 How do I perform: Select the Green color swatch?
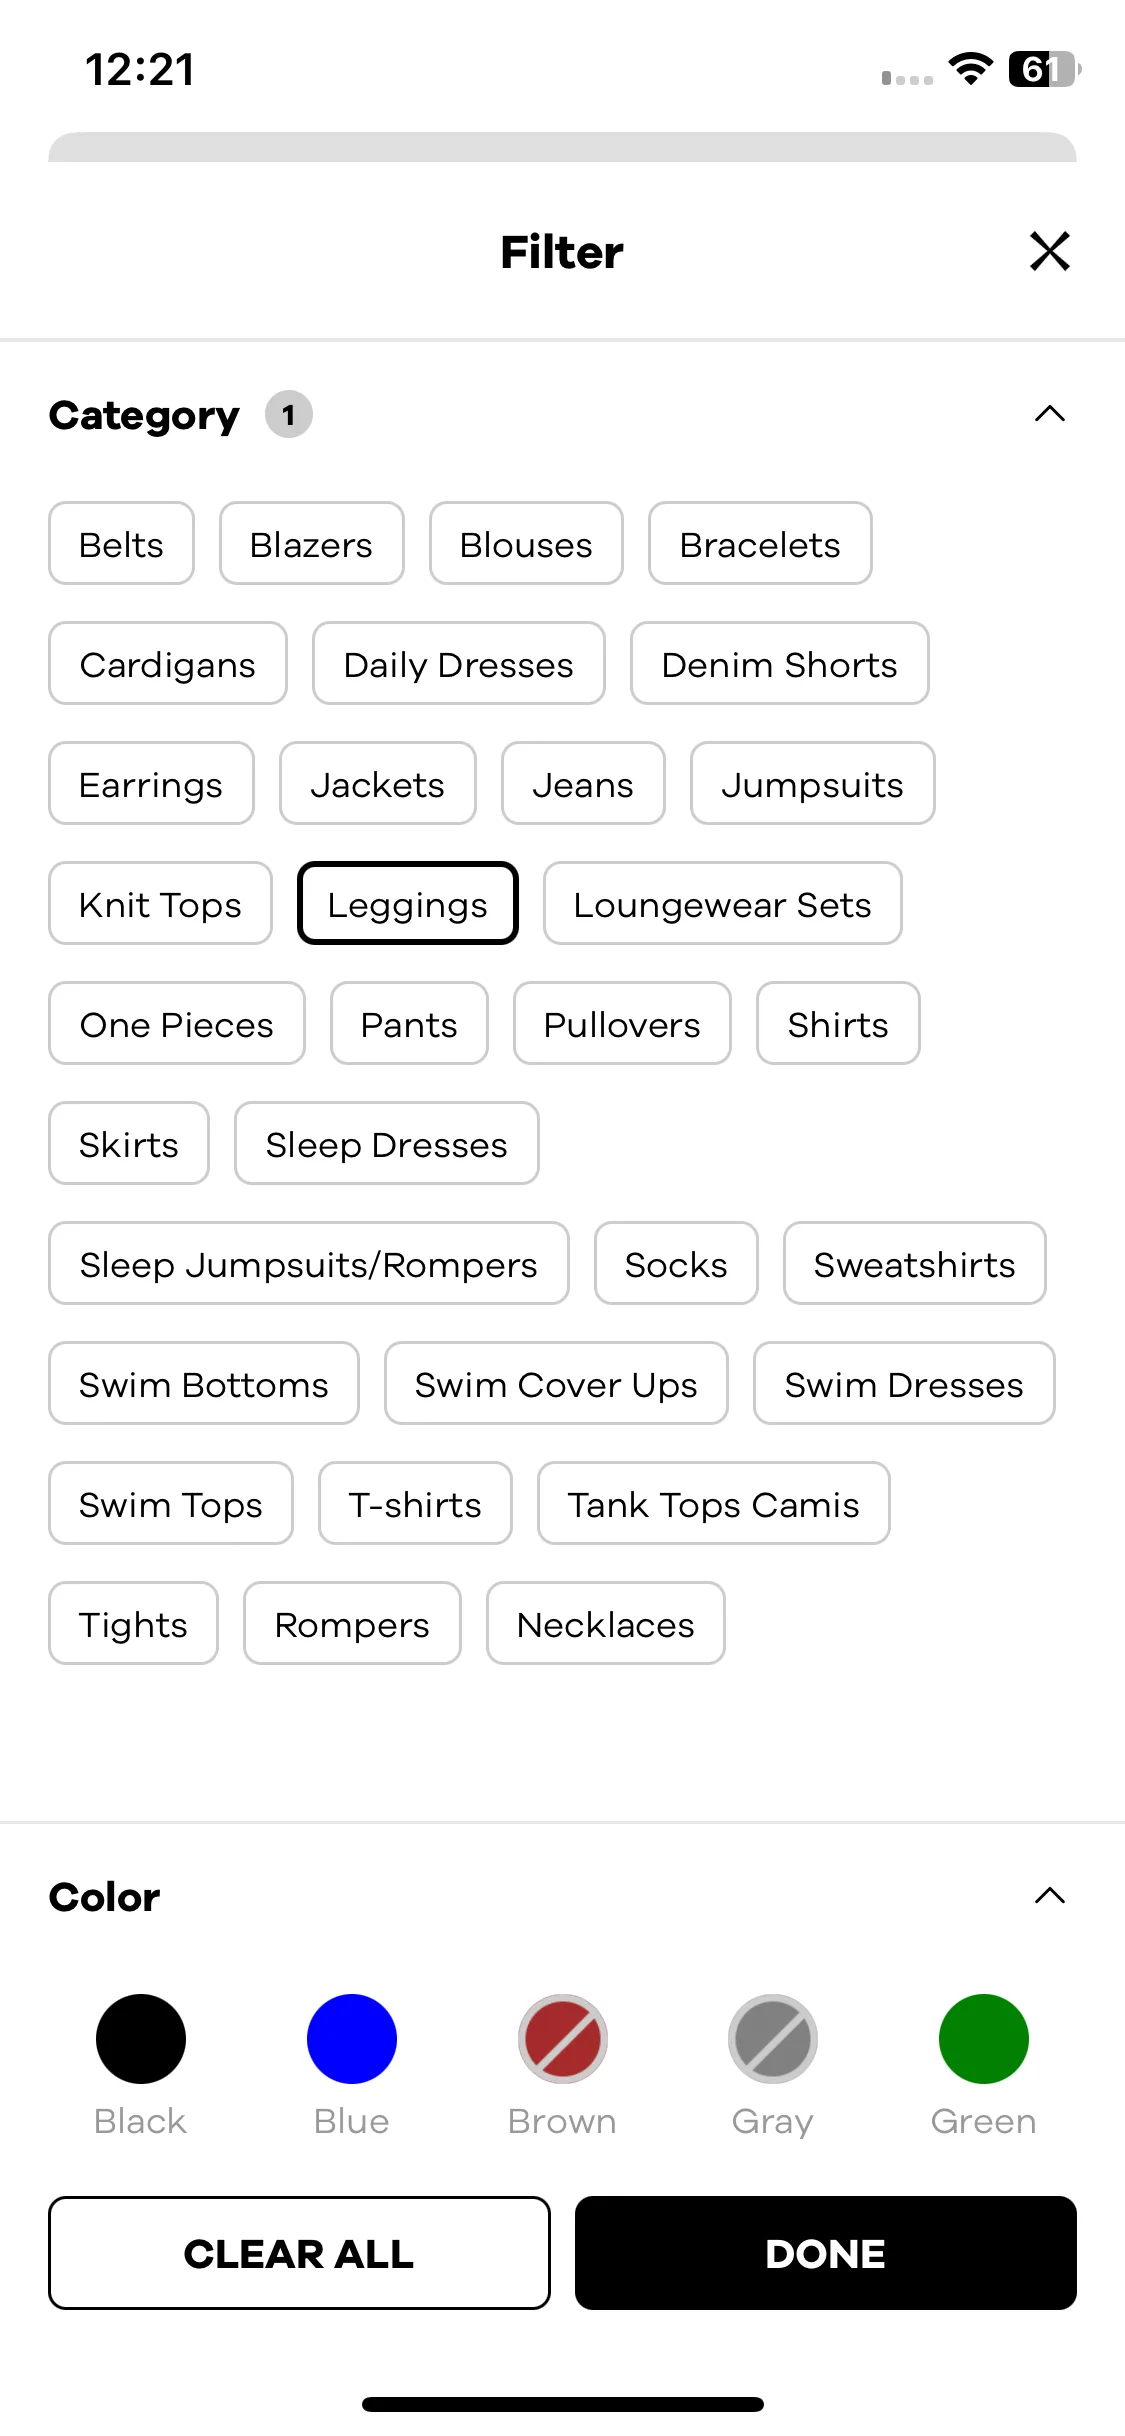(x=984, y=2039)
